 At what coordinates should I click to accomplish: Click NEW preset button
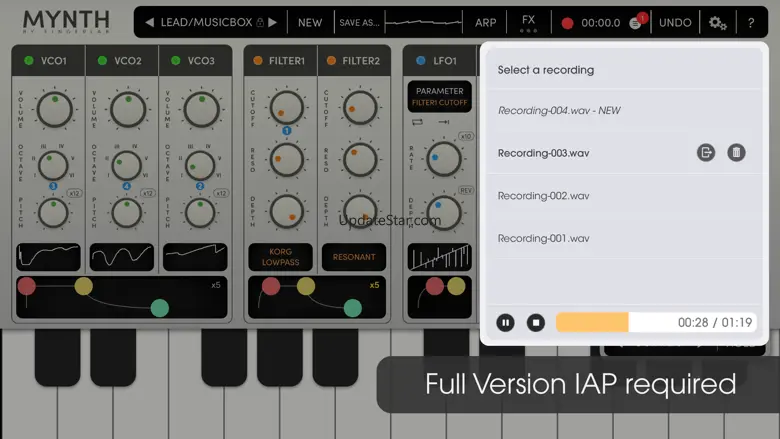[310, 23]
